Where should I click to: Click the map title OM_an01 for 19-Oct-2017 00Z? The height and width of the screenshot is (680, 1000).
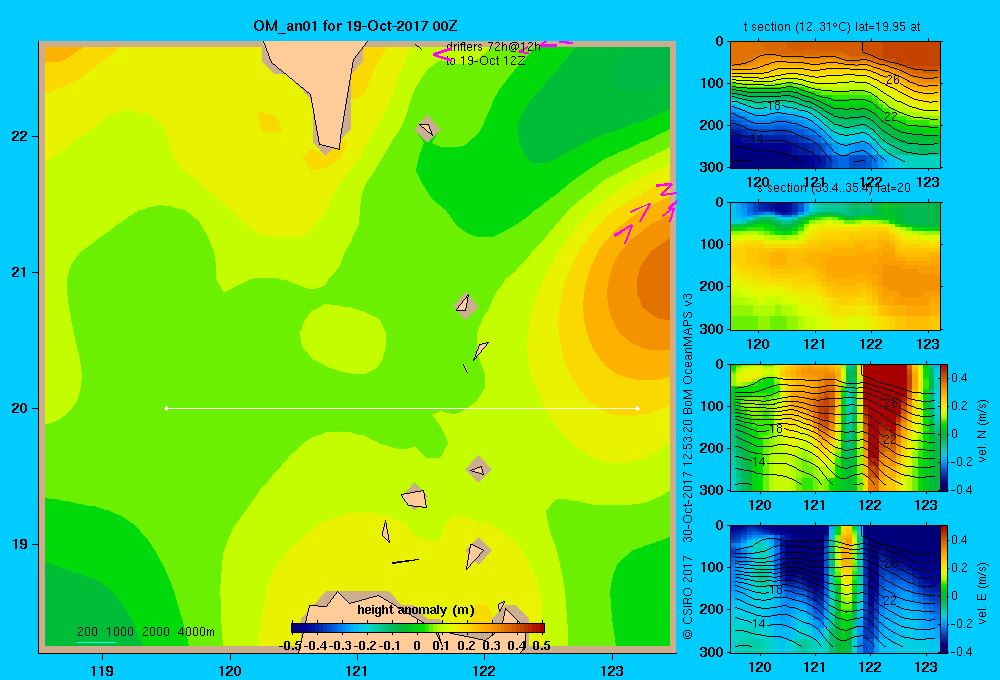355,26
